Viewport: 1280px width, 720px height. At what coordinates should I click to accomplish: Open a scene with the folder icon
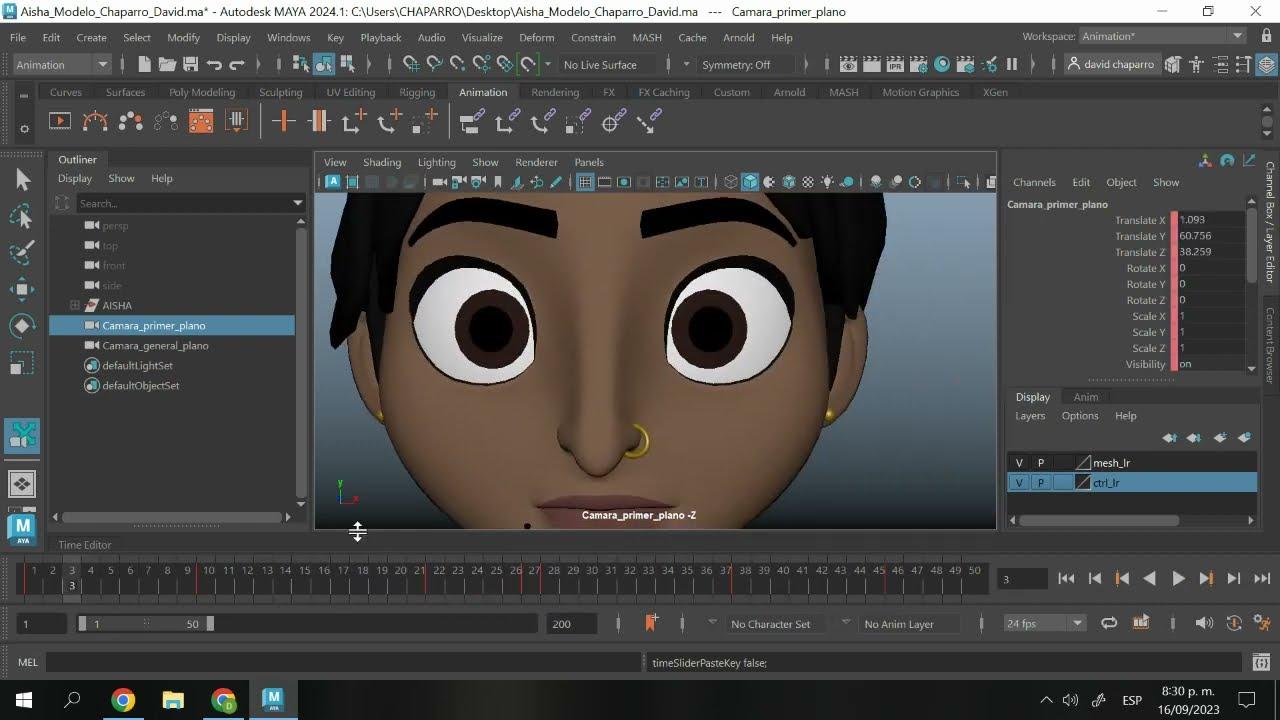tap(167, 64)
